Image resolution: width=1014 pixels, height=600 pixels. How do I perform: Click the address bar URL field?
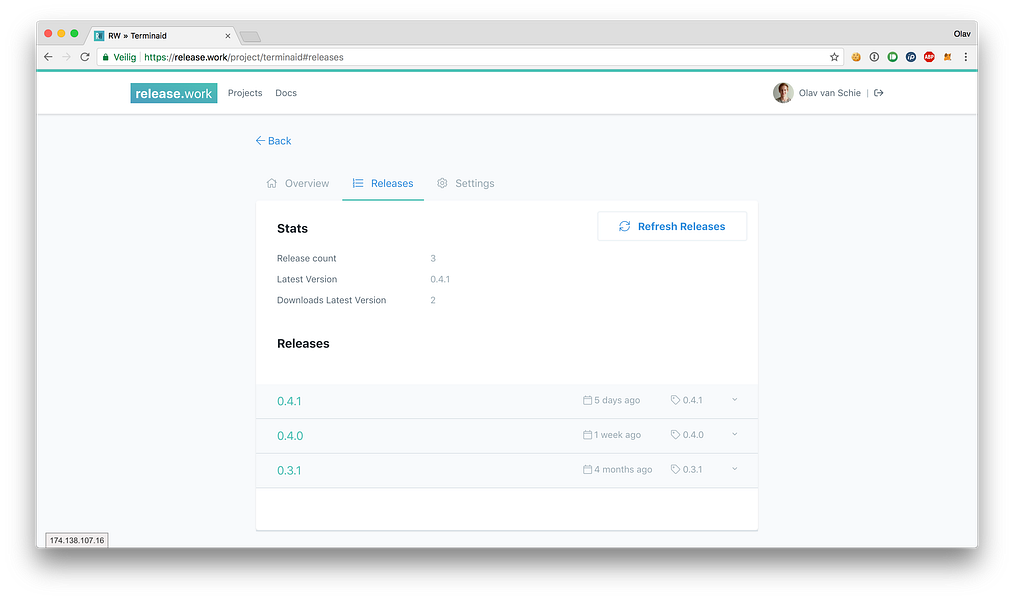coord(469,57)
